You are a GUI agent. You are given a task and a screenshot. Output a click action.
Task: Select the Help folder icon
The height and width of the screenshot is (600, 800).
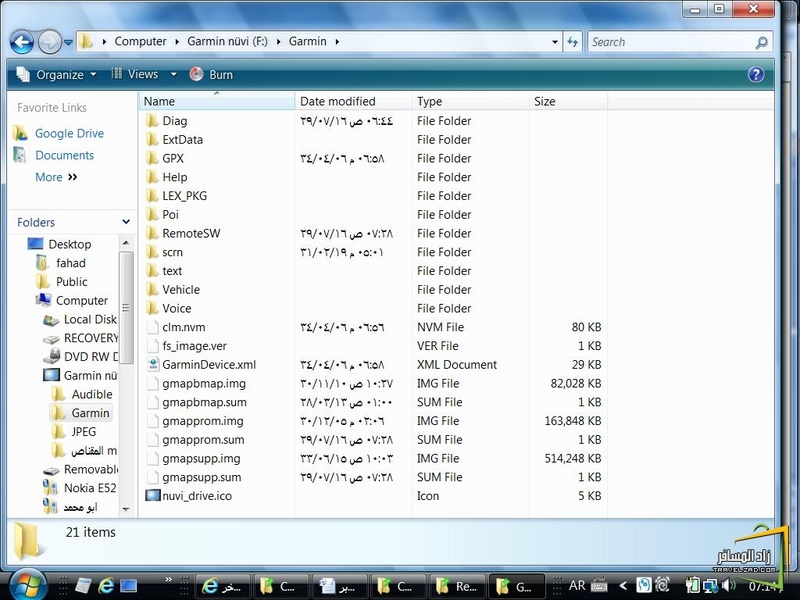[152, 177]
